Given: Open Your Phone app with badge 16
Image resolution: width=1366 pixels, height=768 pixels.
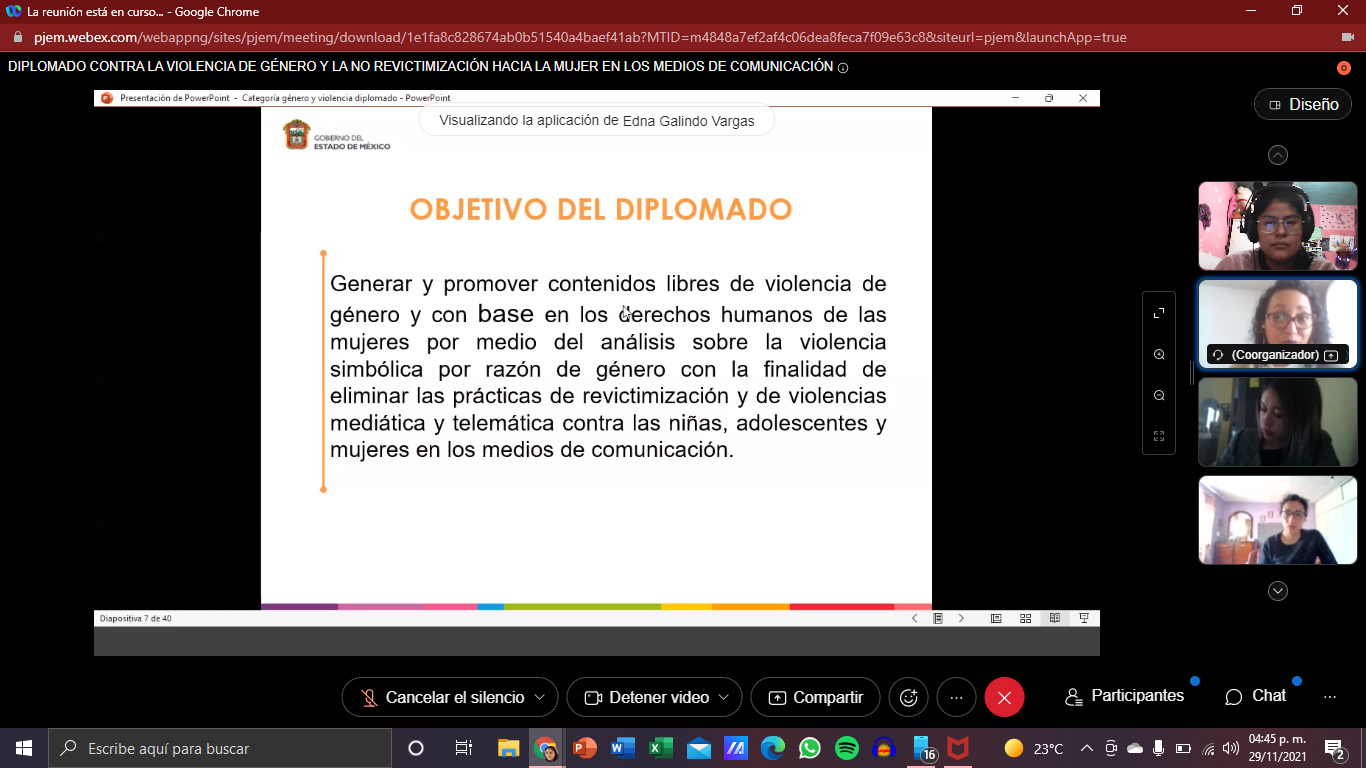Looking at the screenshot, I should [x=922, y=748].
